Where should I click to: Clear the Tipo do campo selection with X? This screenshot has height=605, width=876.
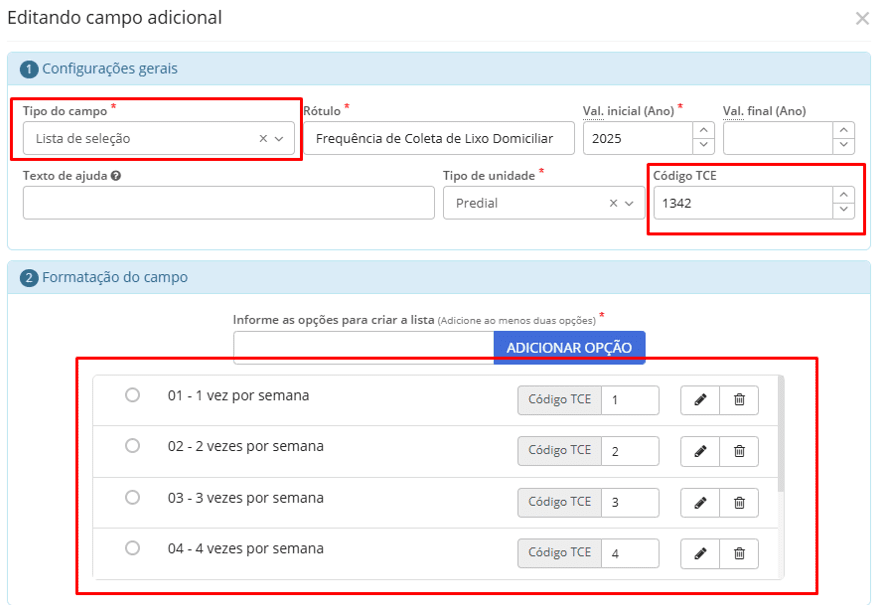tap(263, 139)
